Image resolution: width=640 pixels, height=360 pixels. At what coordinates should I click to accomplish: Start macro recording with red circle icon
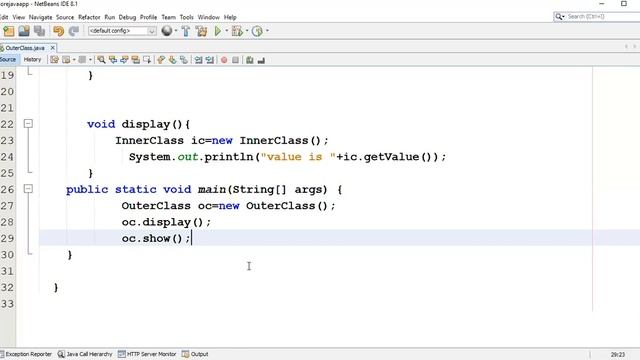point(224,60)
